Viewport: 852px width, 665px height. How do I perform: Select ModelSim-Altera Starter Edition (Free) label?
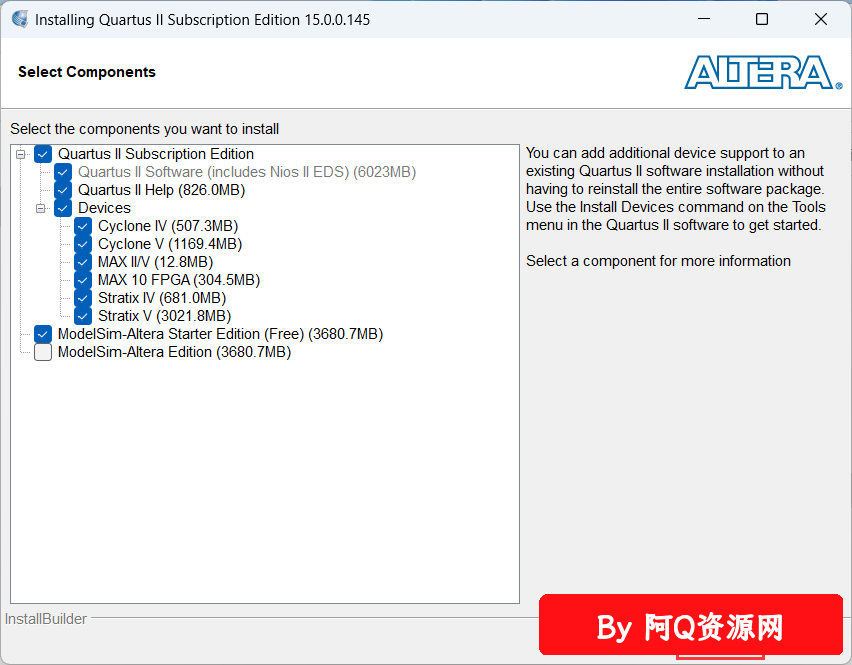(x=220, y=334)
